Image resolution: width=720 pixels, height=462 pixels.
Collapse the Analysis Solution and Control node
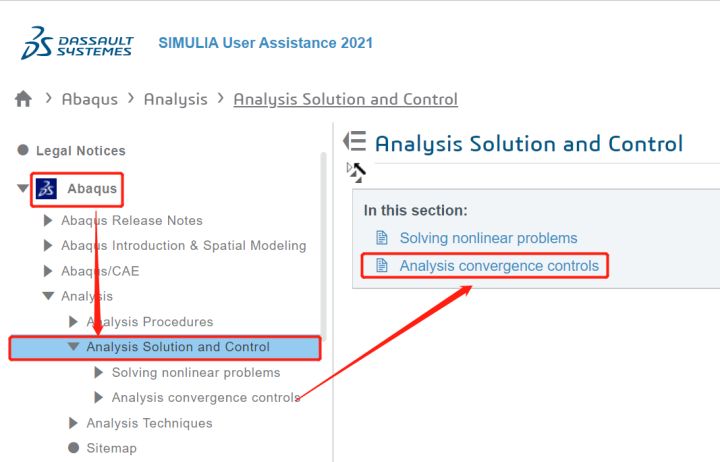pos(73,346)
